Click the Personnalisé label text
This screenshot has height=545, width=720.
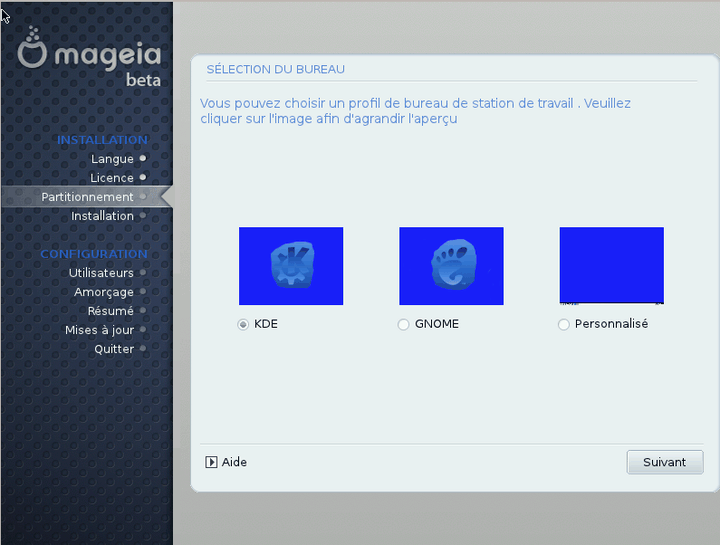click(611, 324)
